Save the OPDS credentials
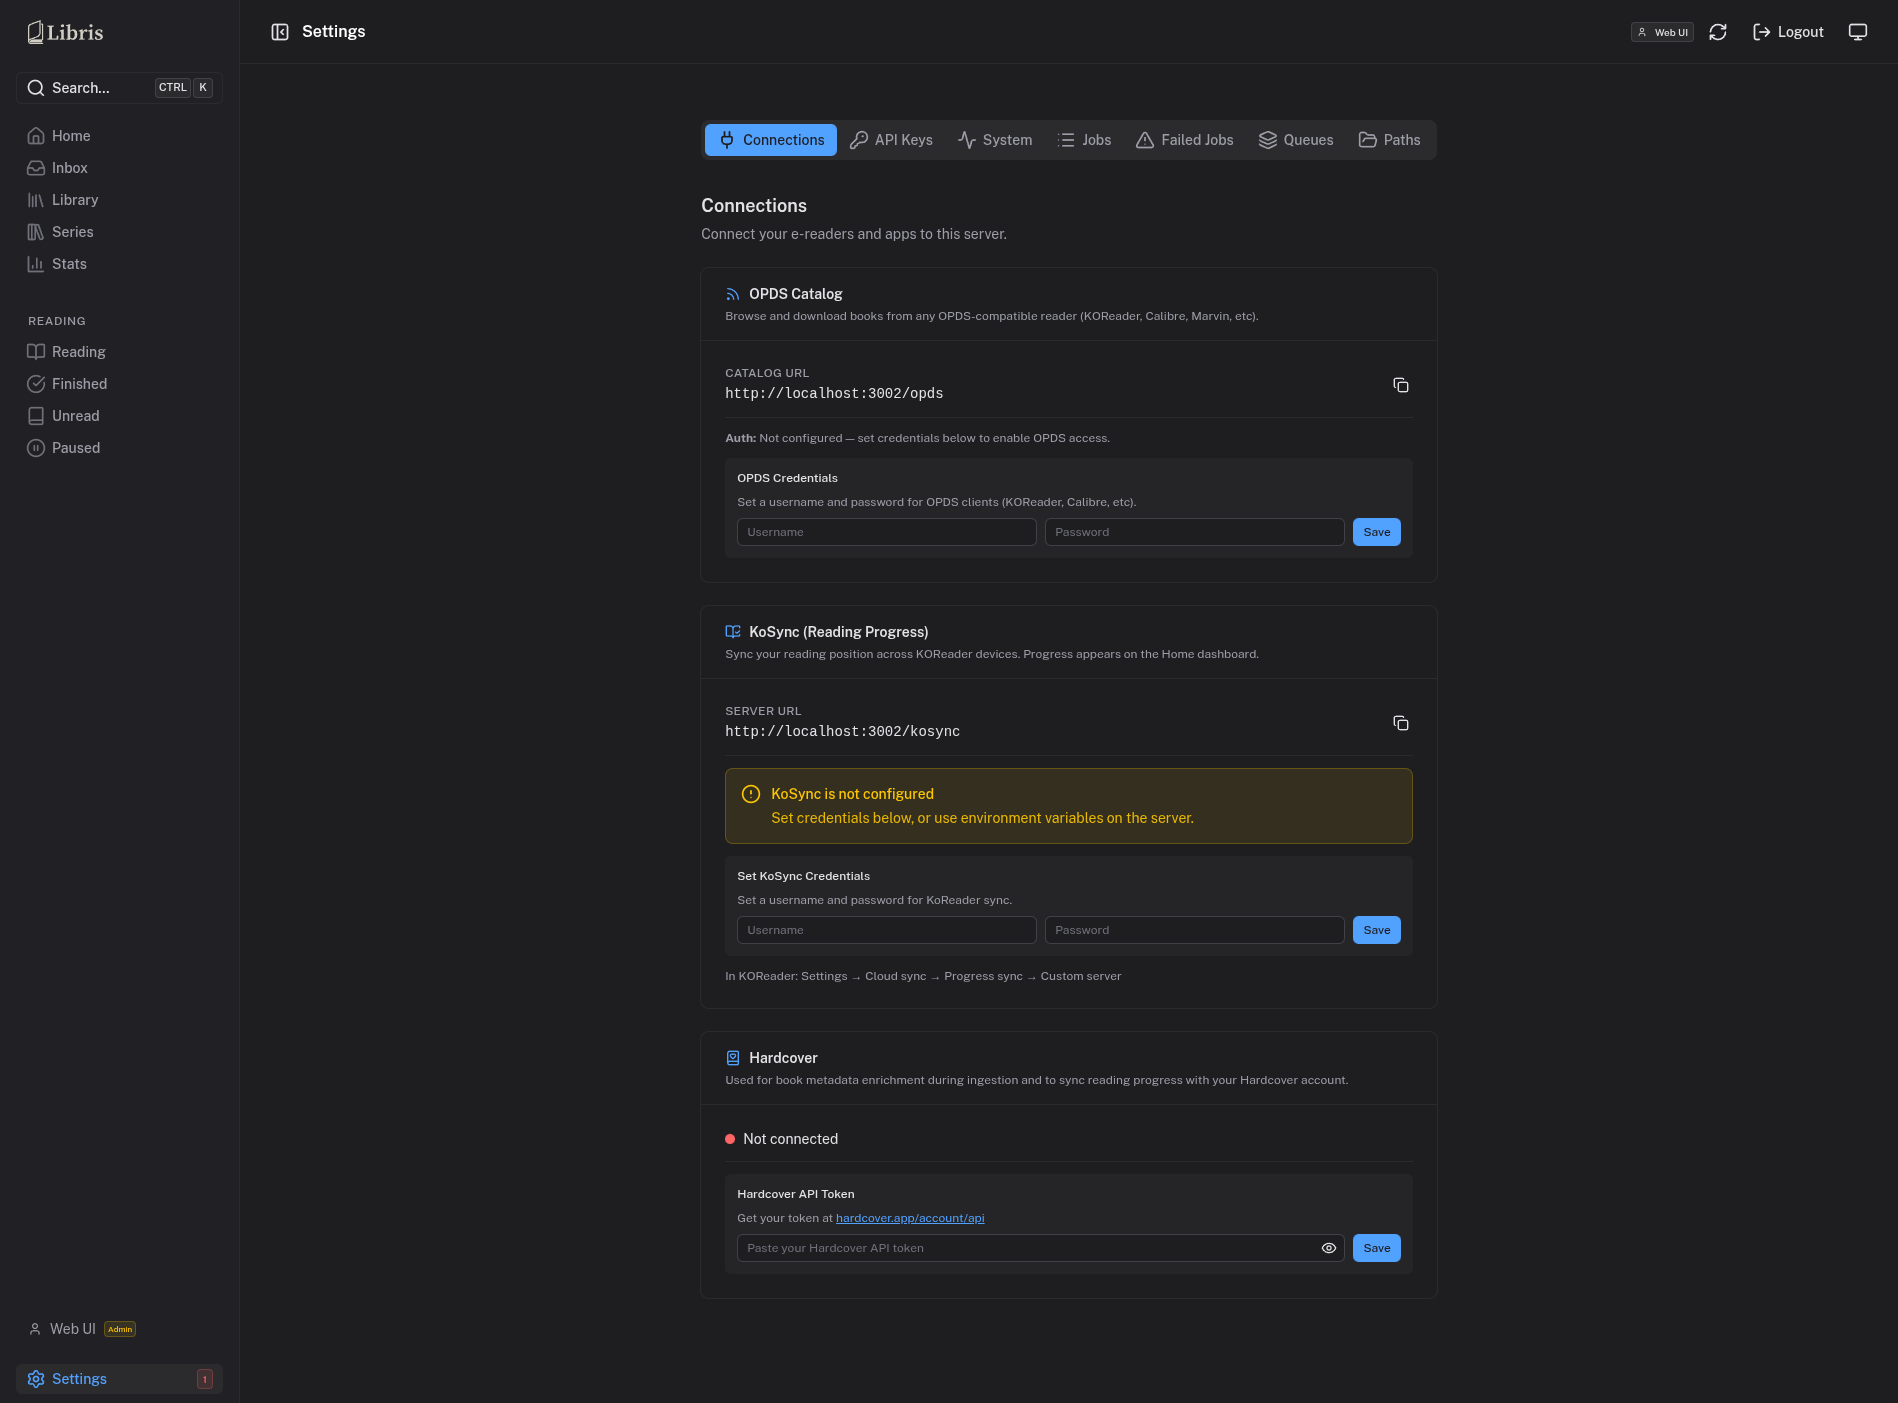1898x1403 pixels. (x=1377, y=532)
